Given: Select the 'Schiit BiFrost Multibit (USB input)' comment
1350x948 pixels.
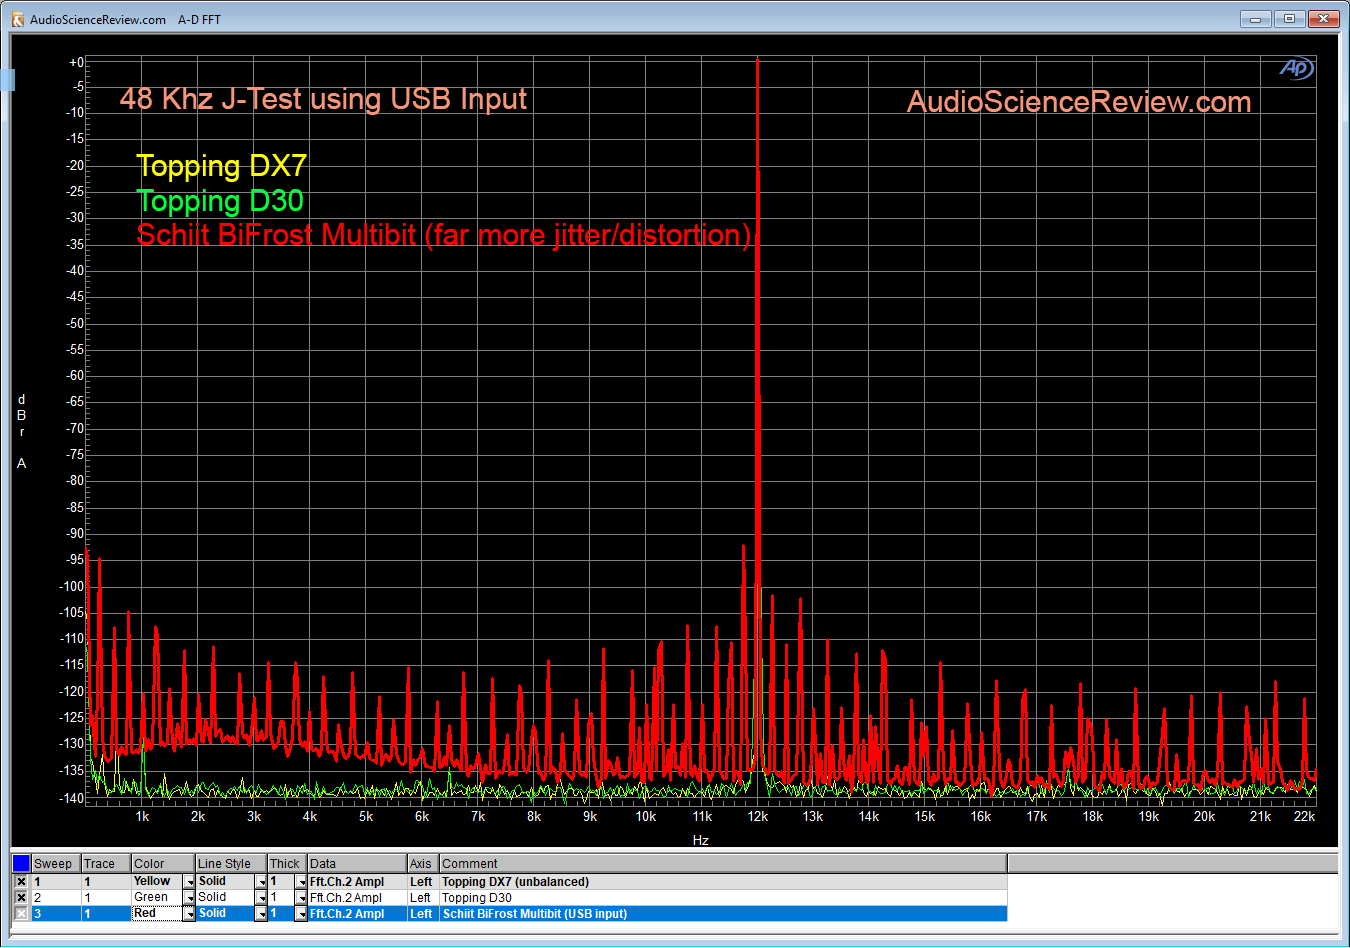Looking at the screenshot, I should [x=723, y=914].
